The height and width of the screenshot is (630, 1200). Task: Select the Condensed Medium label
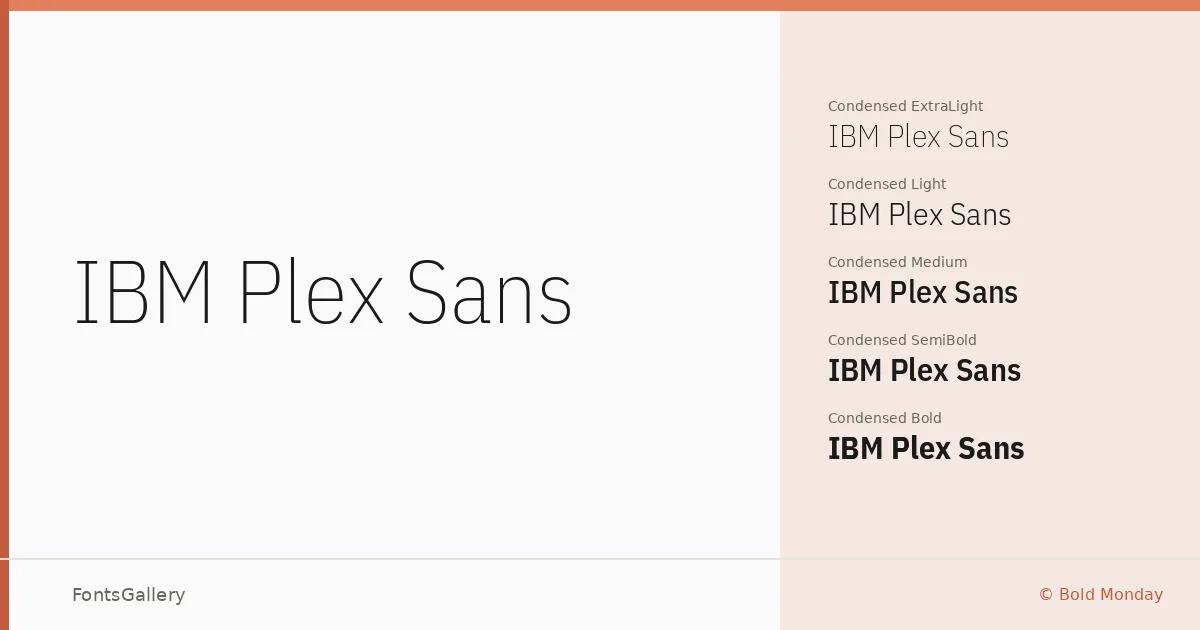click(898, 262)
